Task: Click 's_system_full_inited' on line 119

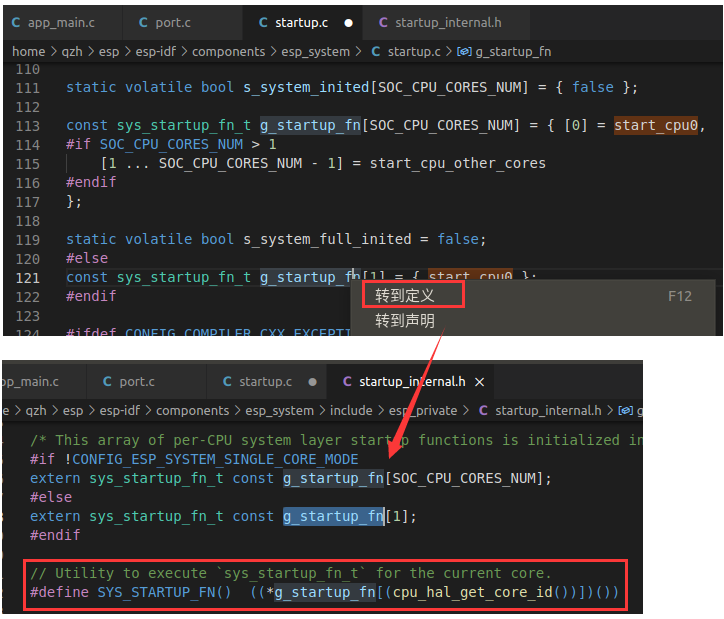Action: click(x=327, y=239)
